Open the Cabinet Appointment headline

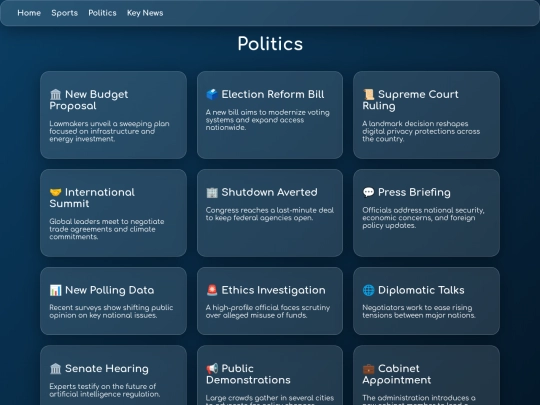(397, 374)
